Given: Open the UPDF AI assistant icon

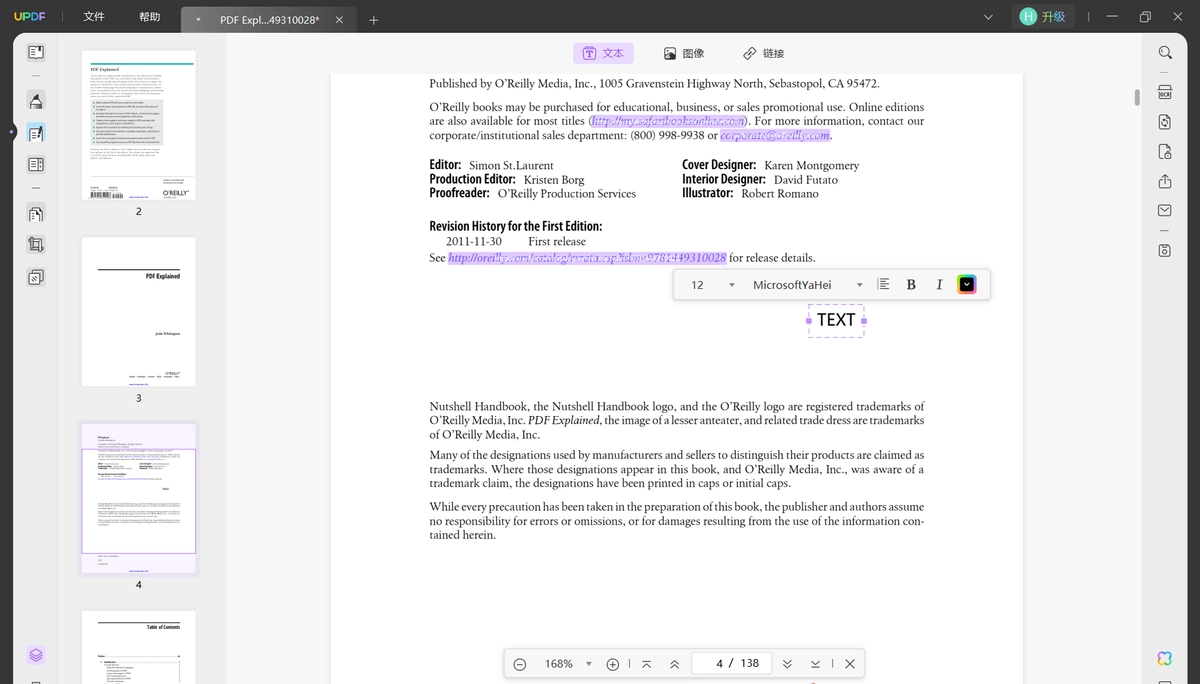Looking at the screenshot, I should (x=1165, y=657).
